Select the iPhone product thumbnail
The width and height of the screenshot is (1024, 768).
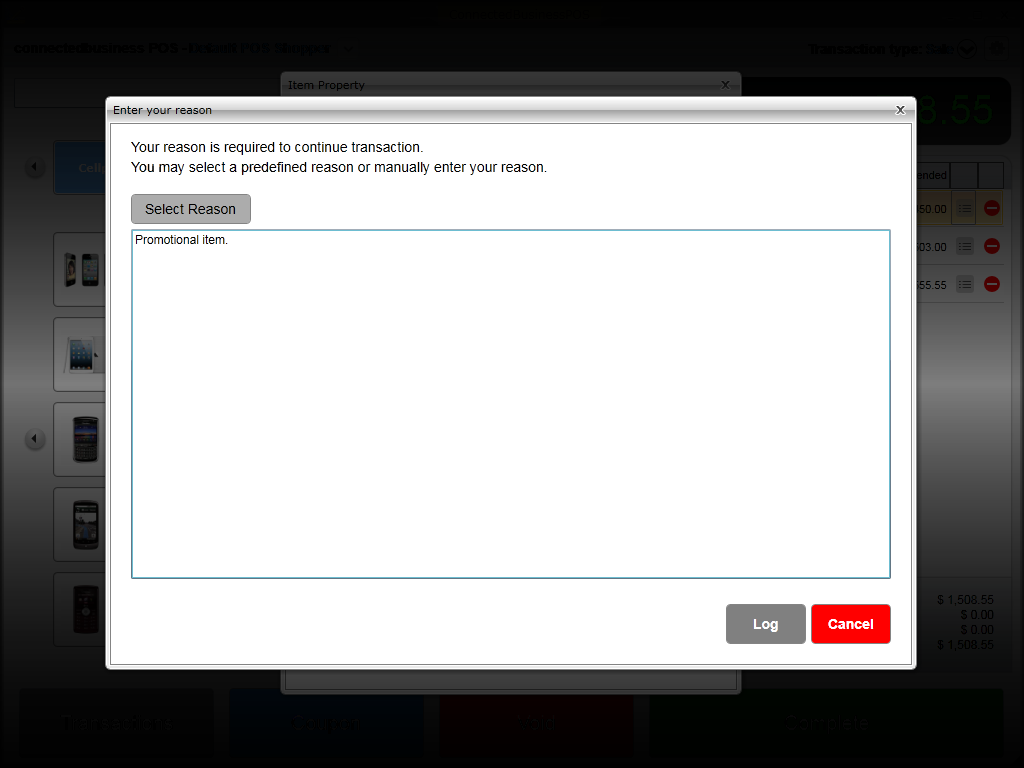click(x=80, y=269)
